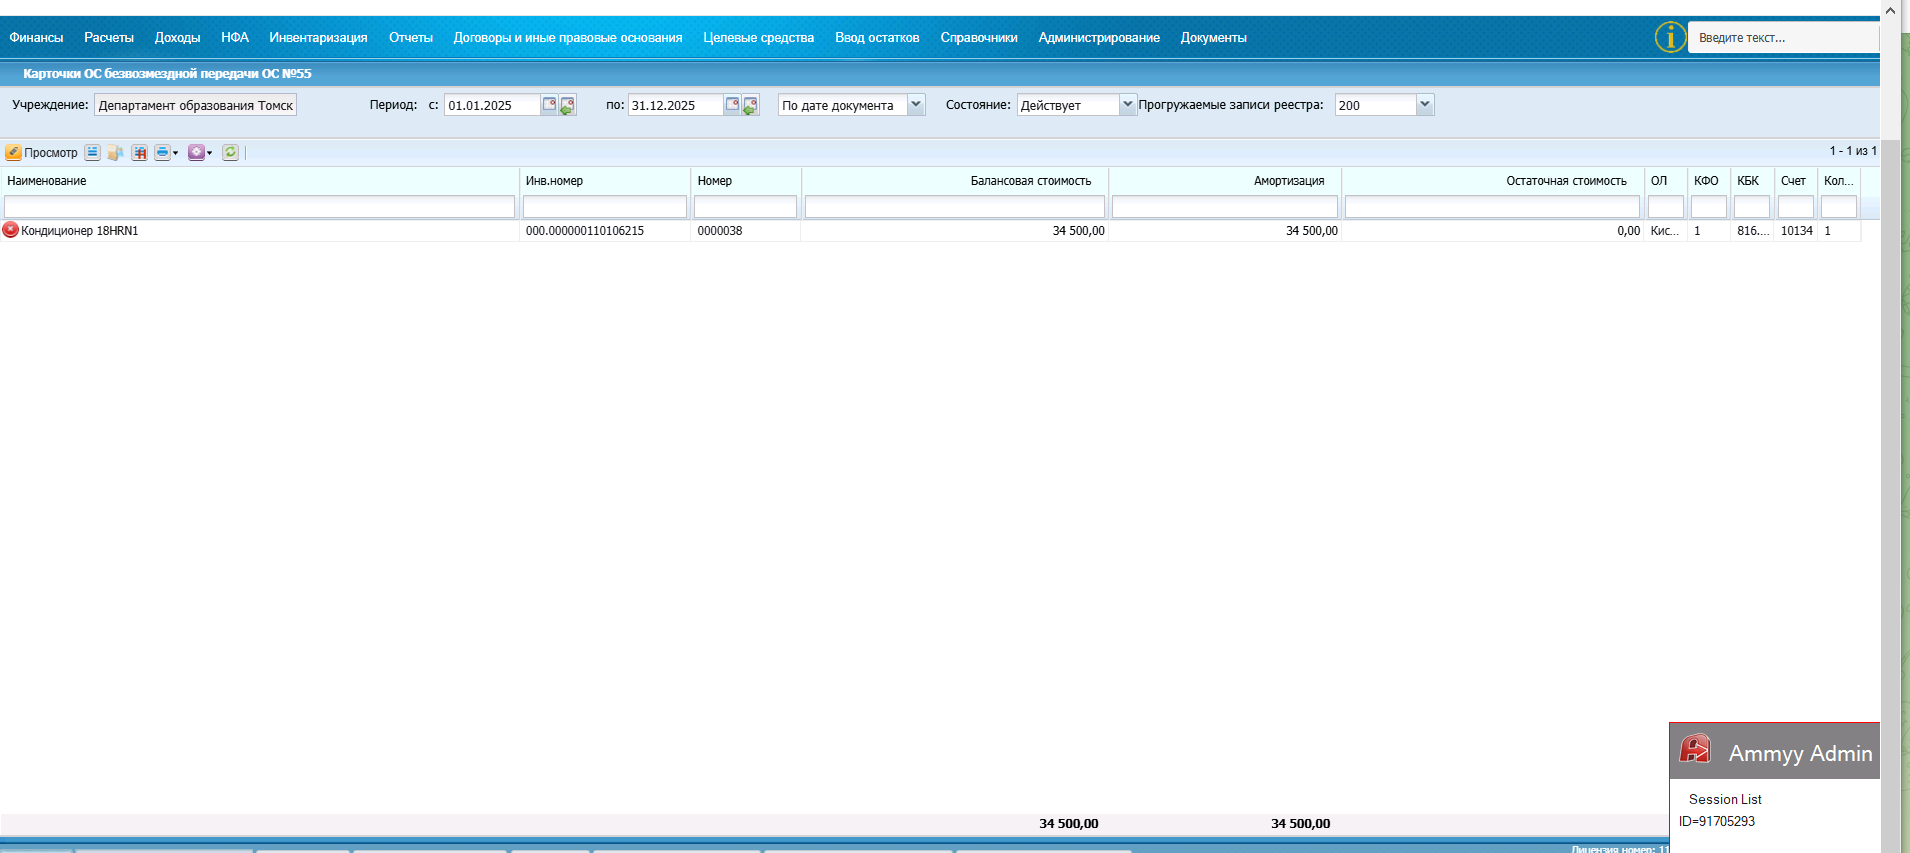1910x853 pixels.
Task: Open the Состояние Действует dropdown
Action: [1128, 105]
